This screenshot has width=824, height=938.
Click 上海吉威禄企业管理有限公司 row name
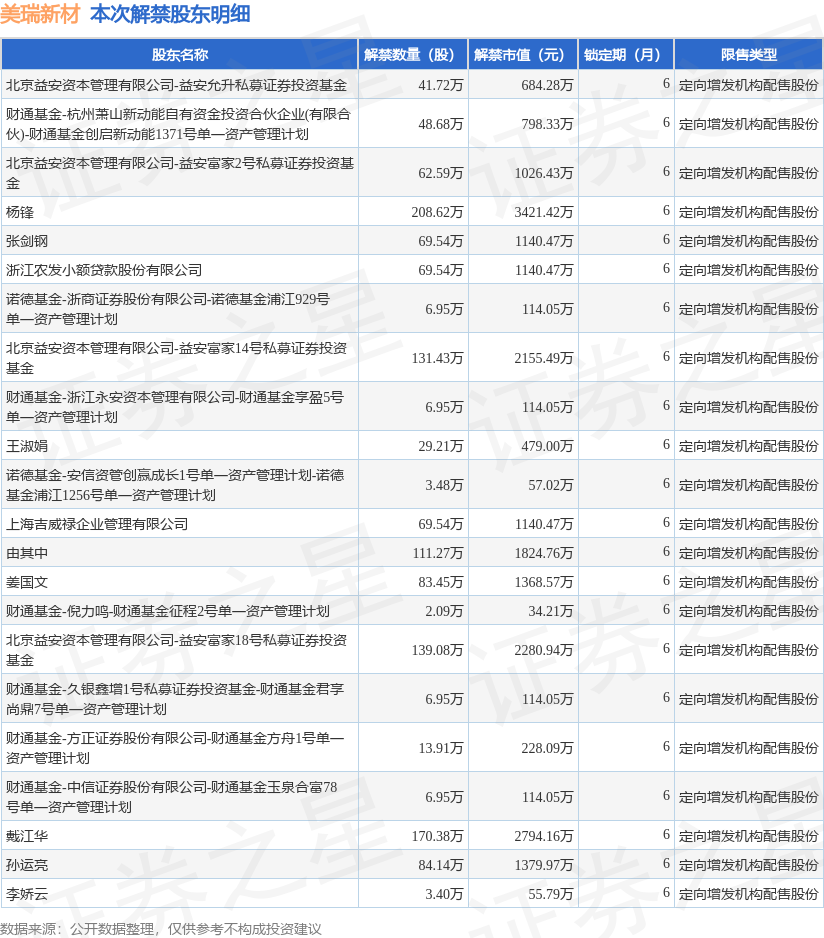click(x=97, y=524)
